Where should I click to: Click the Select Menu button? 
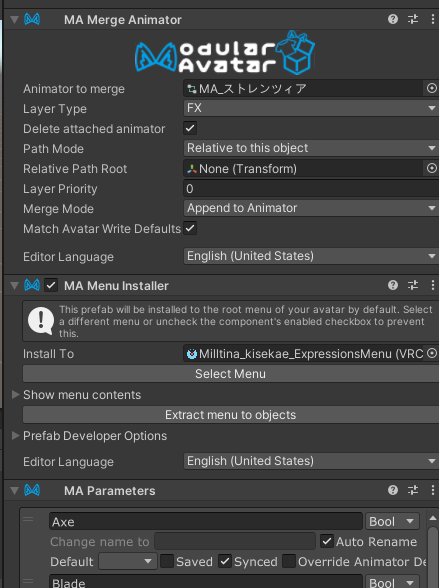(x=231, y=374)
